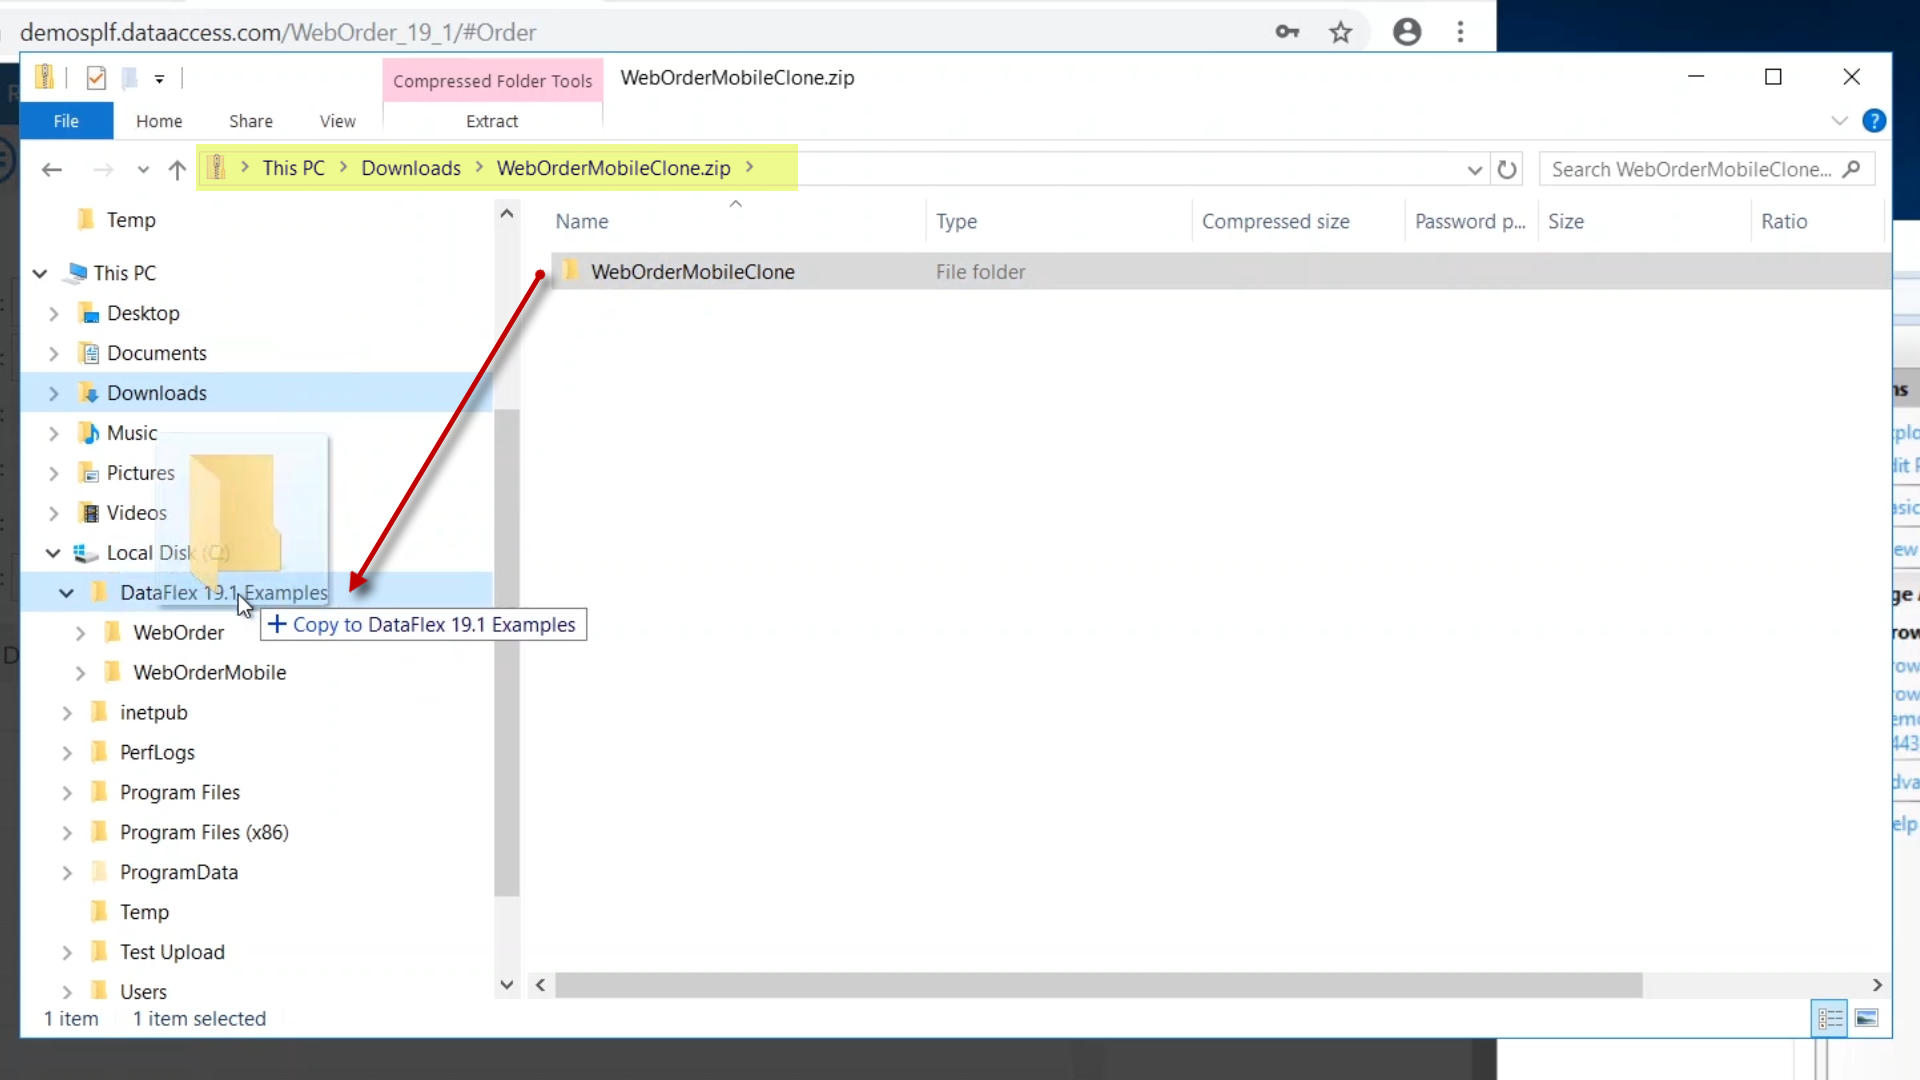Click browser bookmark star icon
The width and height of the screenshot is (1920, 1080).
pyautogui.click(x=1340, y=32)
